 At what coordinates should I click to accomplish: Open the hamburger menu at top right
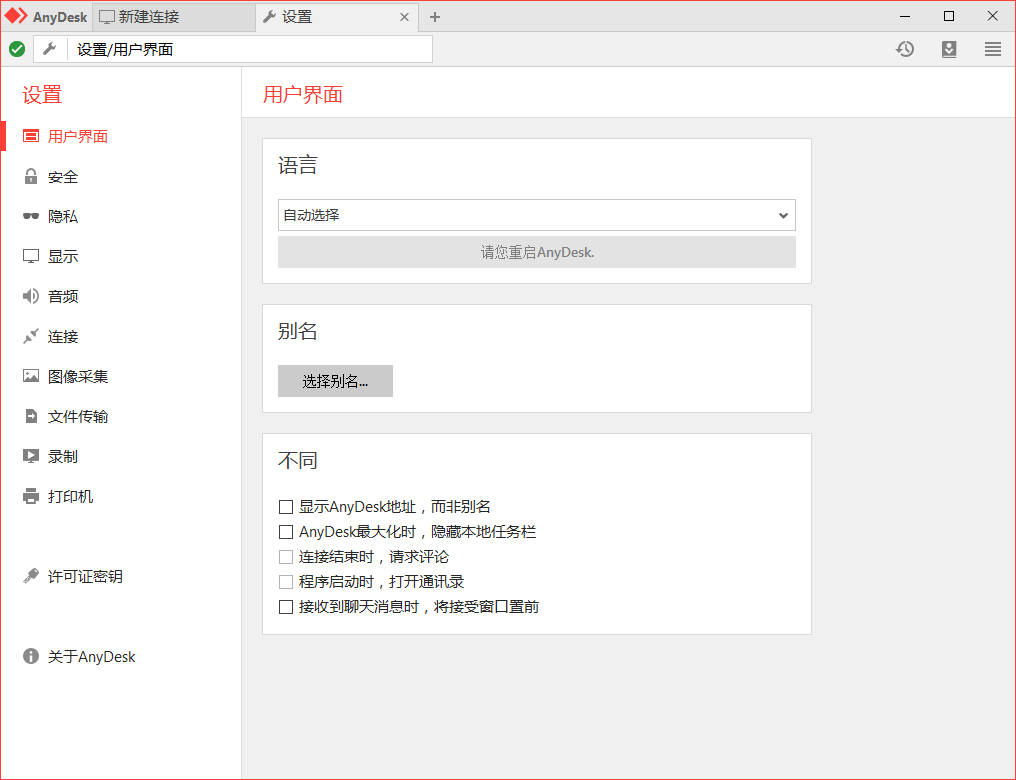click(992, 48)
